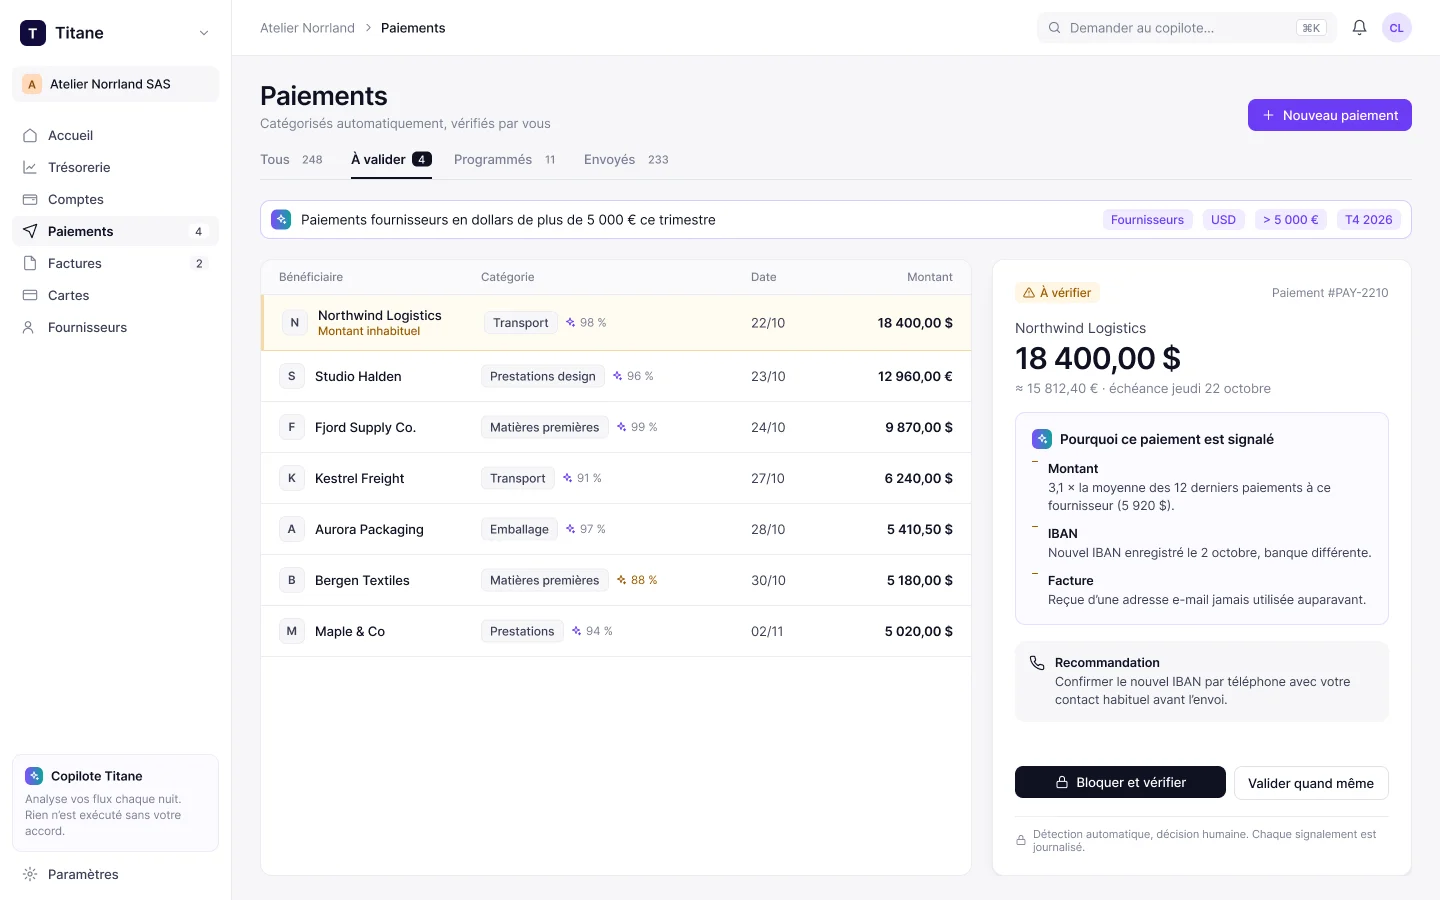Remove the USD filter chip

pyautogui.click(x=1223, y=220)
